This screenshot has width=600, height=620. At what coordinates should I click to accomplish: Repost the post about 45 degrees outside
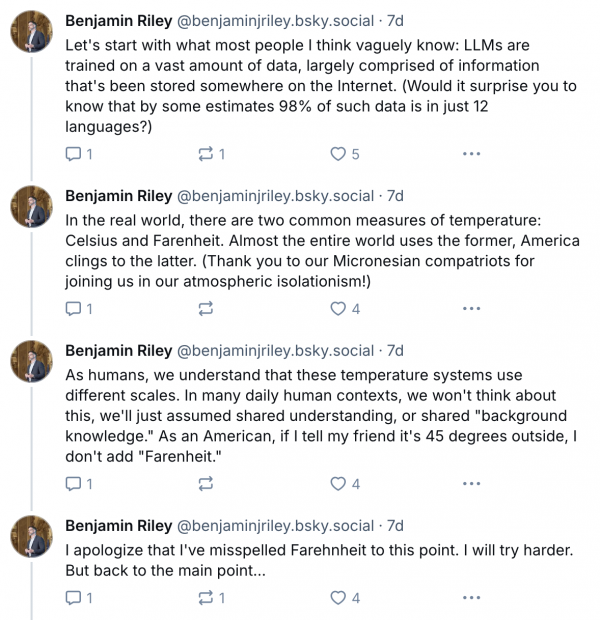pyautogui.click(x=206, y=484)
